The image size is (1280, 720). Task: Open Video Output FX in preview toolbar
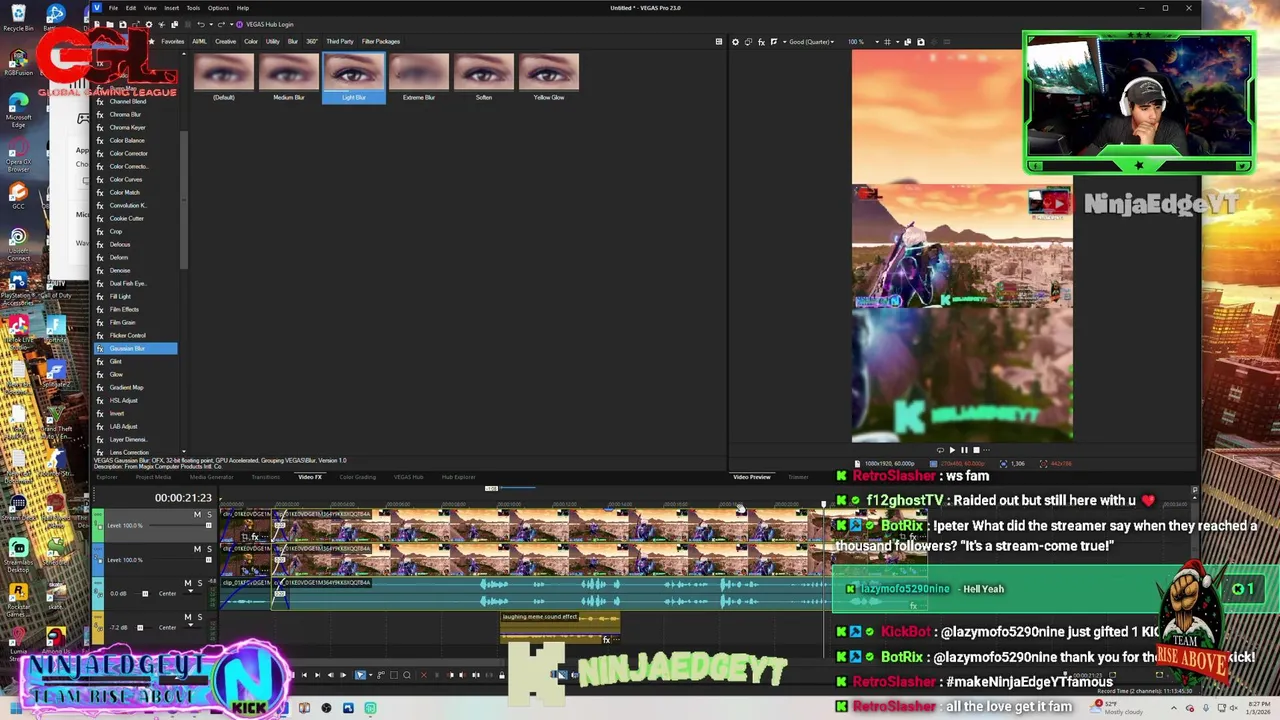click(761, 42)
